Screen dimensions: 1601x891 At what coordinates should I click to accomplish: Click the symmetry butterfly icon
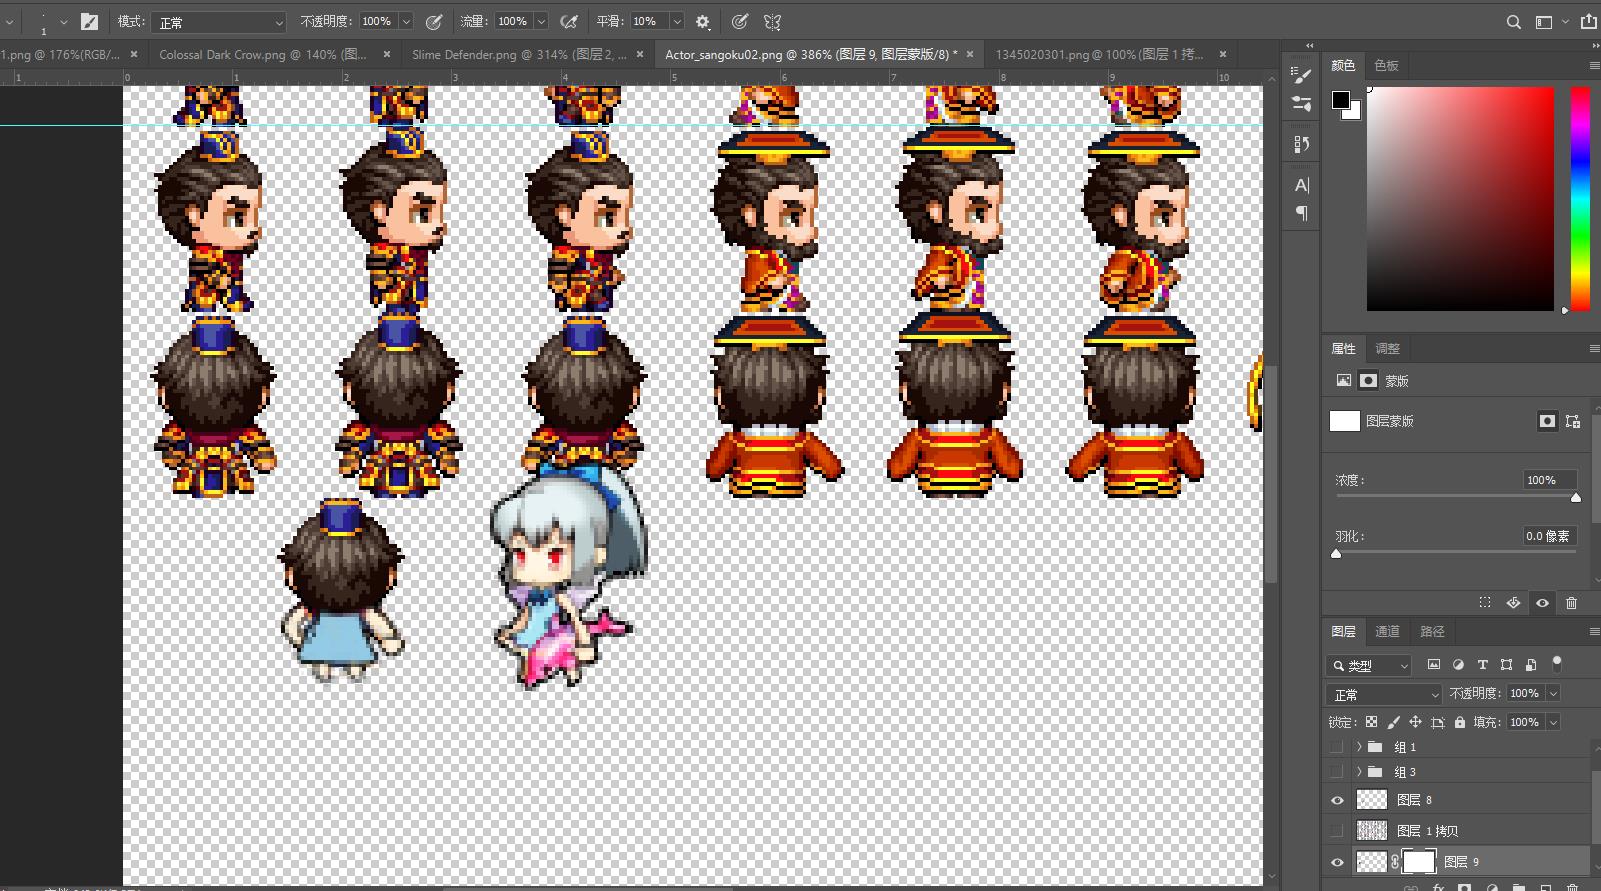point(772,21)
